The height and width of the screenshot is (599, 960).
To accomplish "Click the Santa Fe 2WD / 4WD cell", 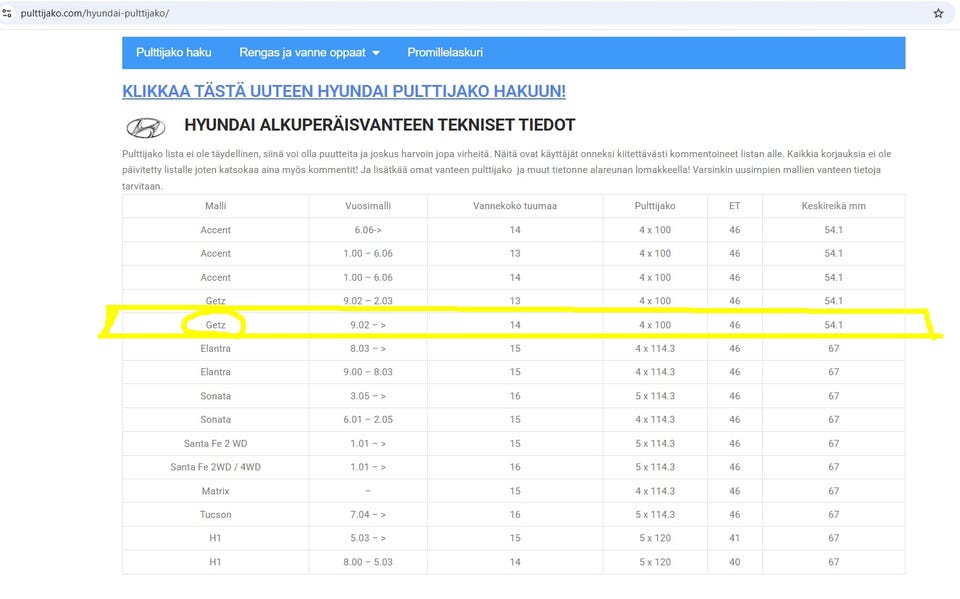I will pos(216,467).
